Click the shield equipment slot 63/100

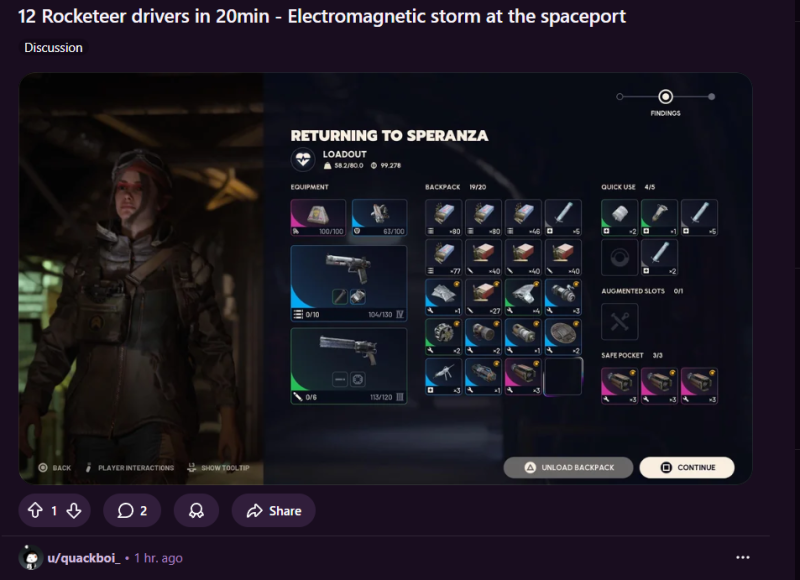coord(380,218)
